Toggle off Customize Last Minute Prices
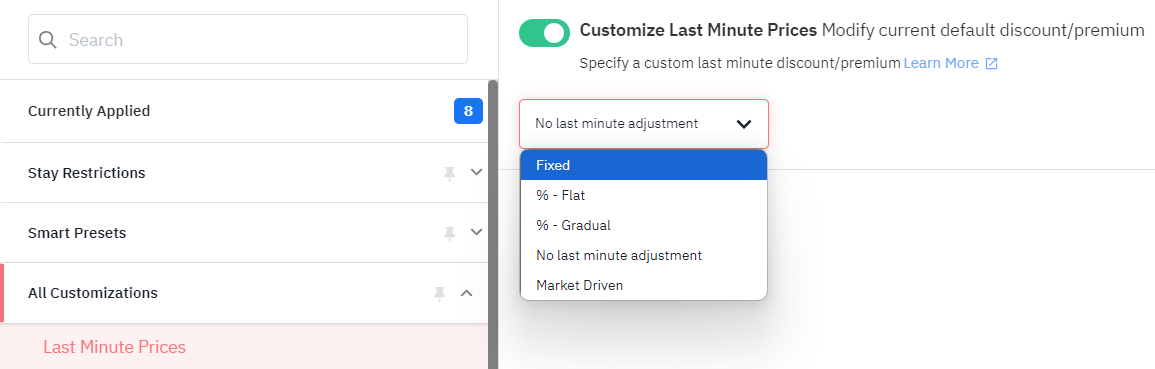This screenshot has height=369, width=1155. click(x=544, y=32)
